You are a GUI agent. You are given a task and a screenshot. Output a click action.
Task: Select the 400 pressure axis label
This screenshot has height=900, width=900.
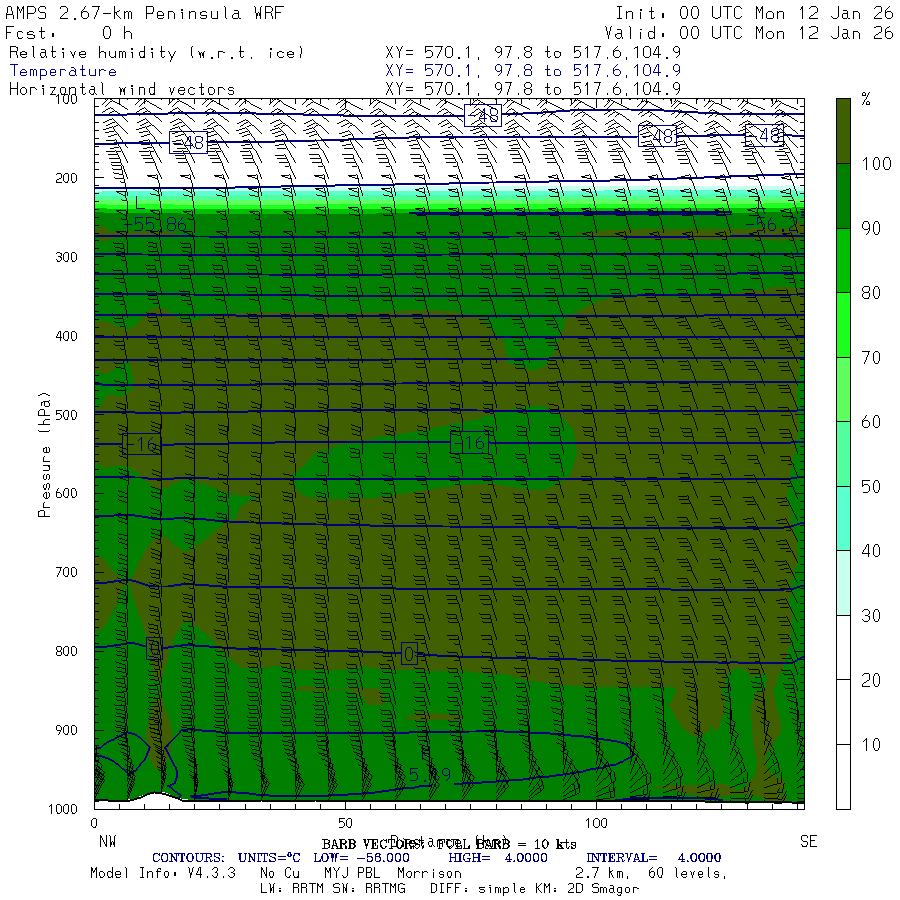point(66,336)
